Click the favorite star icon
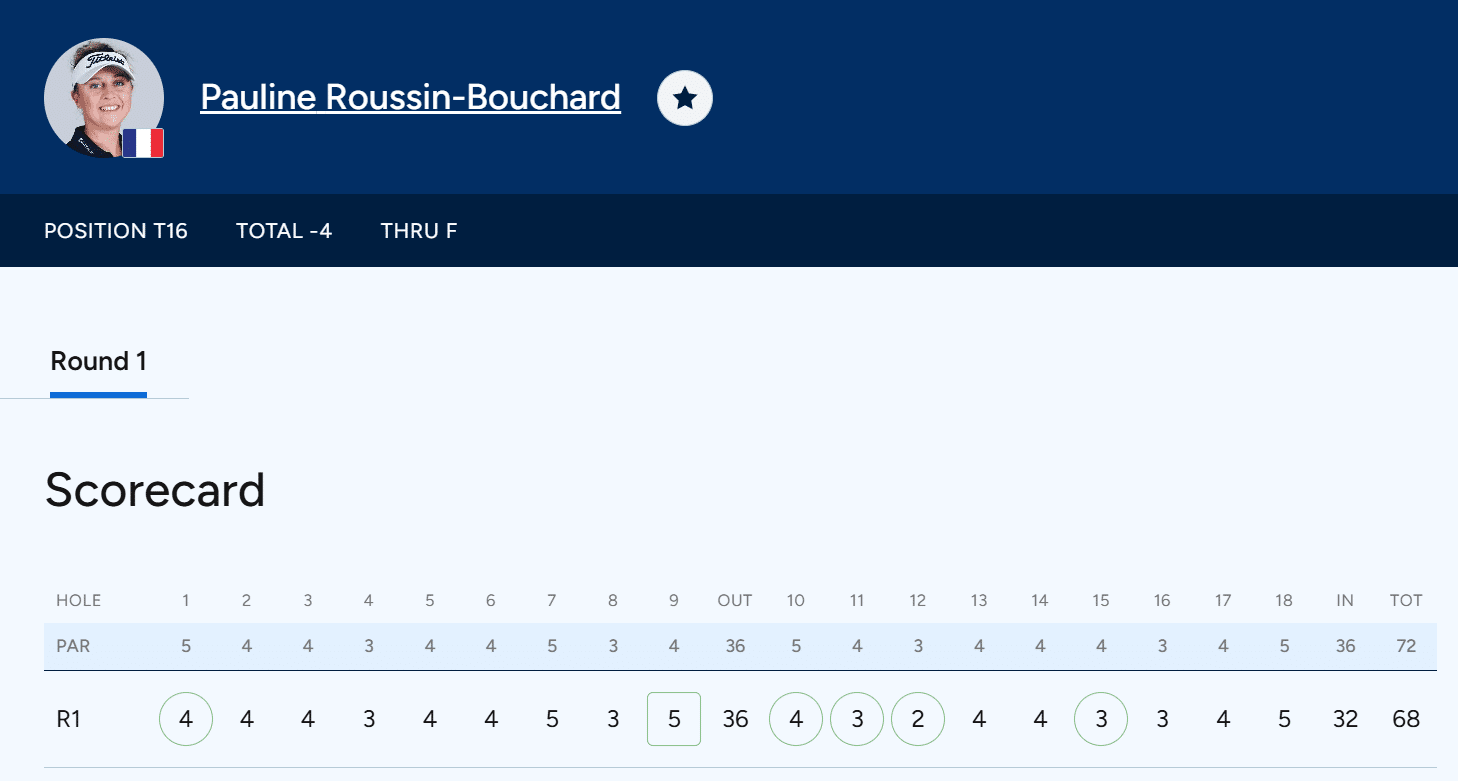 [x=684, y=98]
